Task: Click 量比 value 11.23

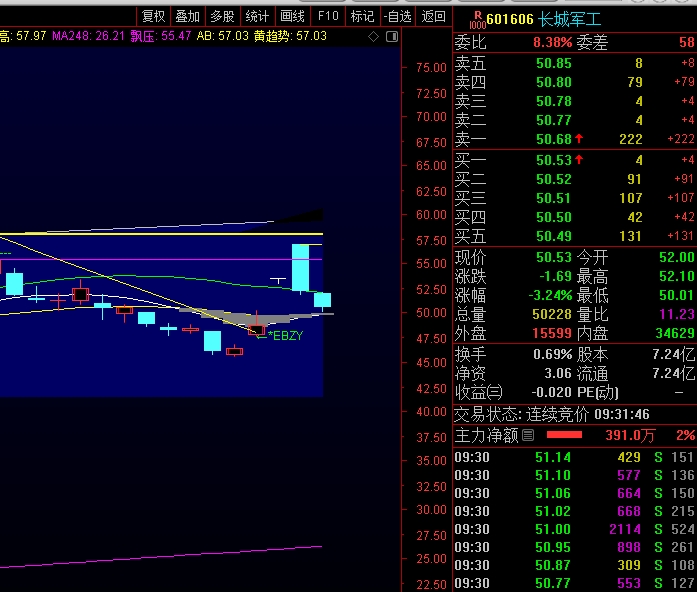Action: coord(677,314)
